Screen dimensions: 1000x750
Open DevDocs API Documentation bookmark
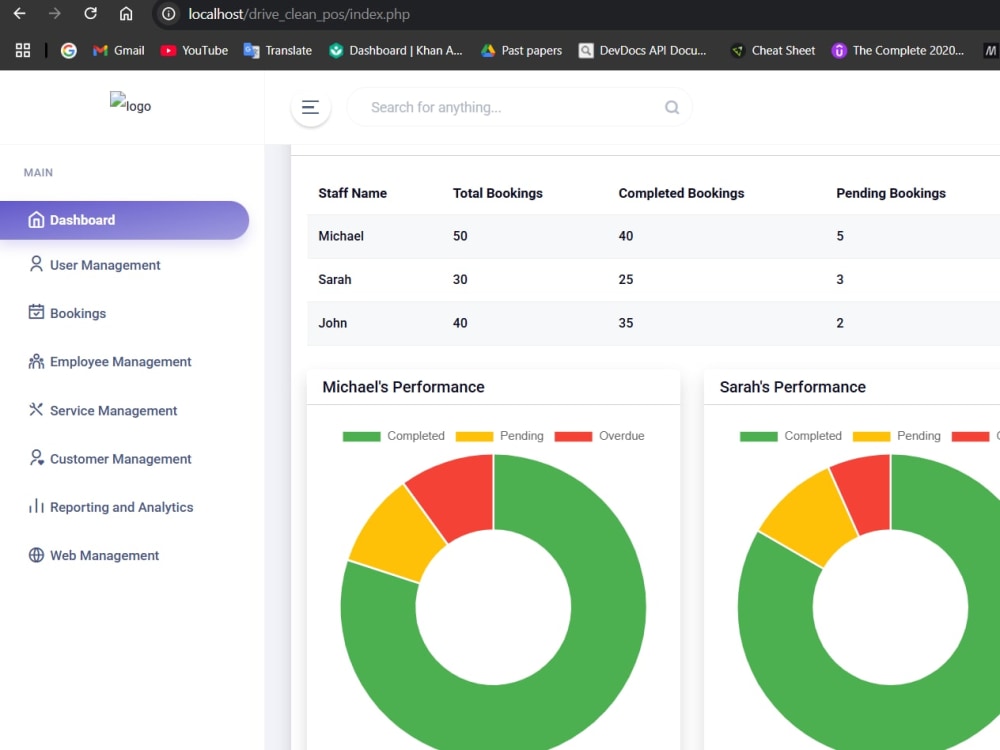(643, 50)
